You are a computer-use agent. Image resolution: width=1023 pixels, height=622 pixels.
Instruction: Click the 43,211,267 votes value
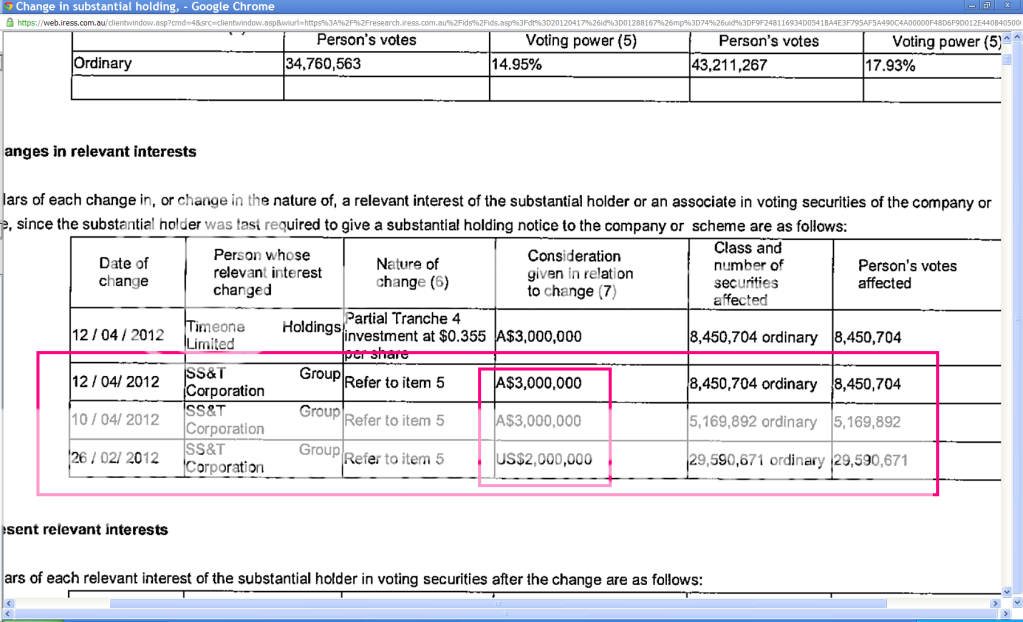(729, 65)
